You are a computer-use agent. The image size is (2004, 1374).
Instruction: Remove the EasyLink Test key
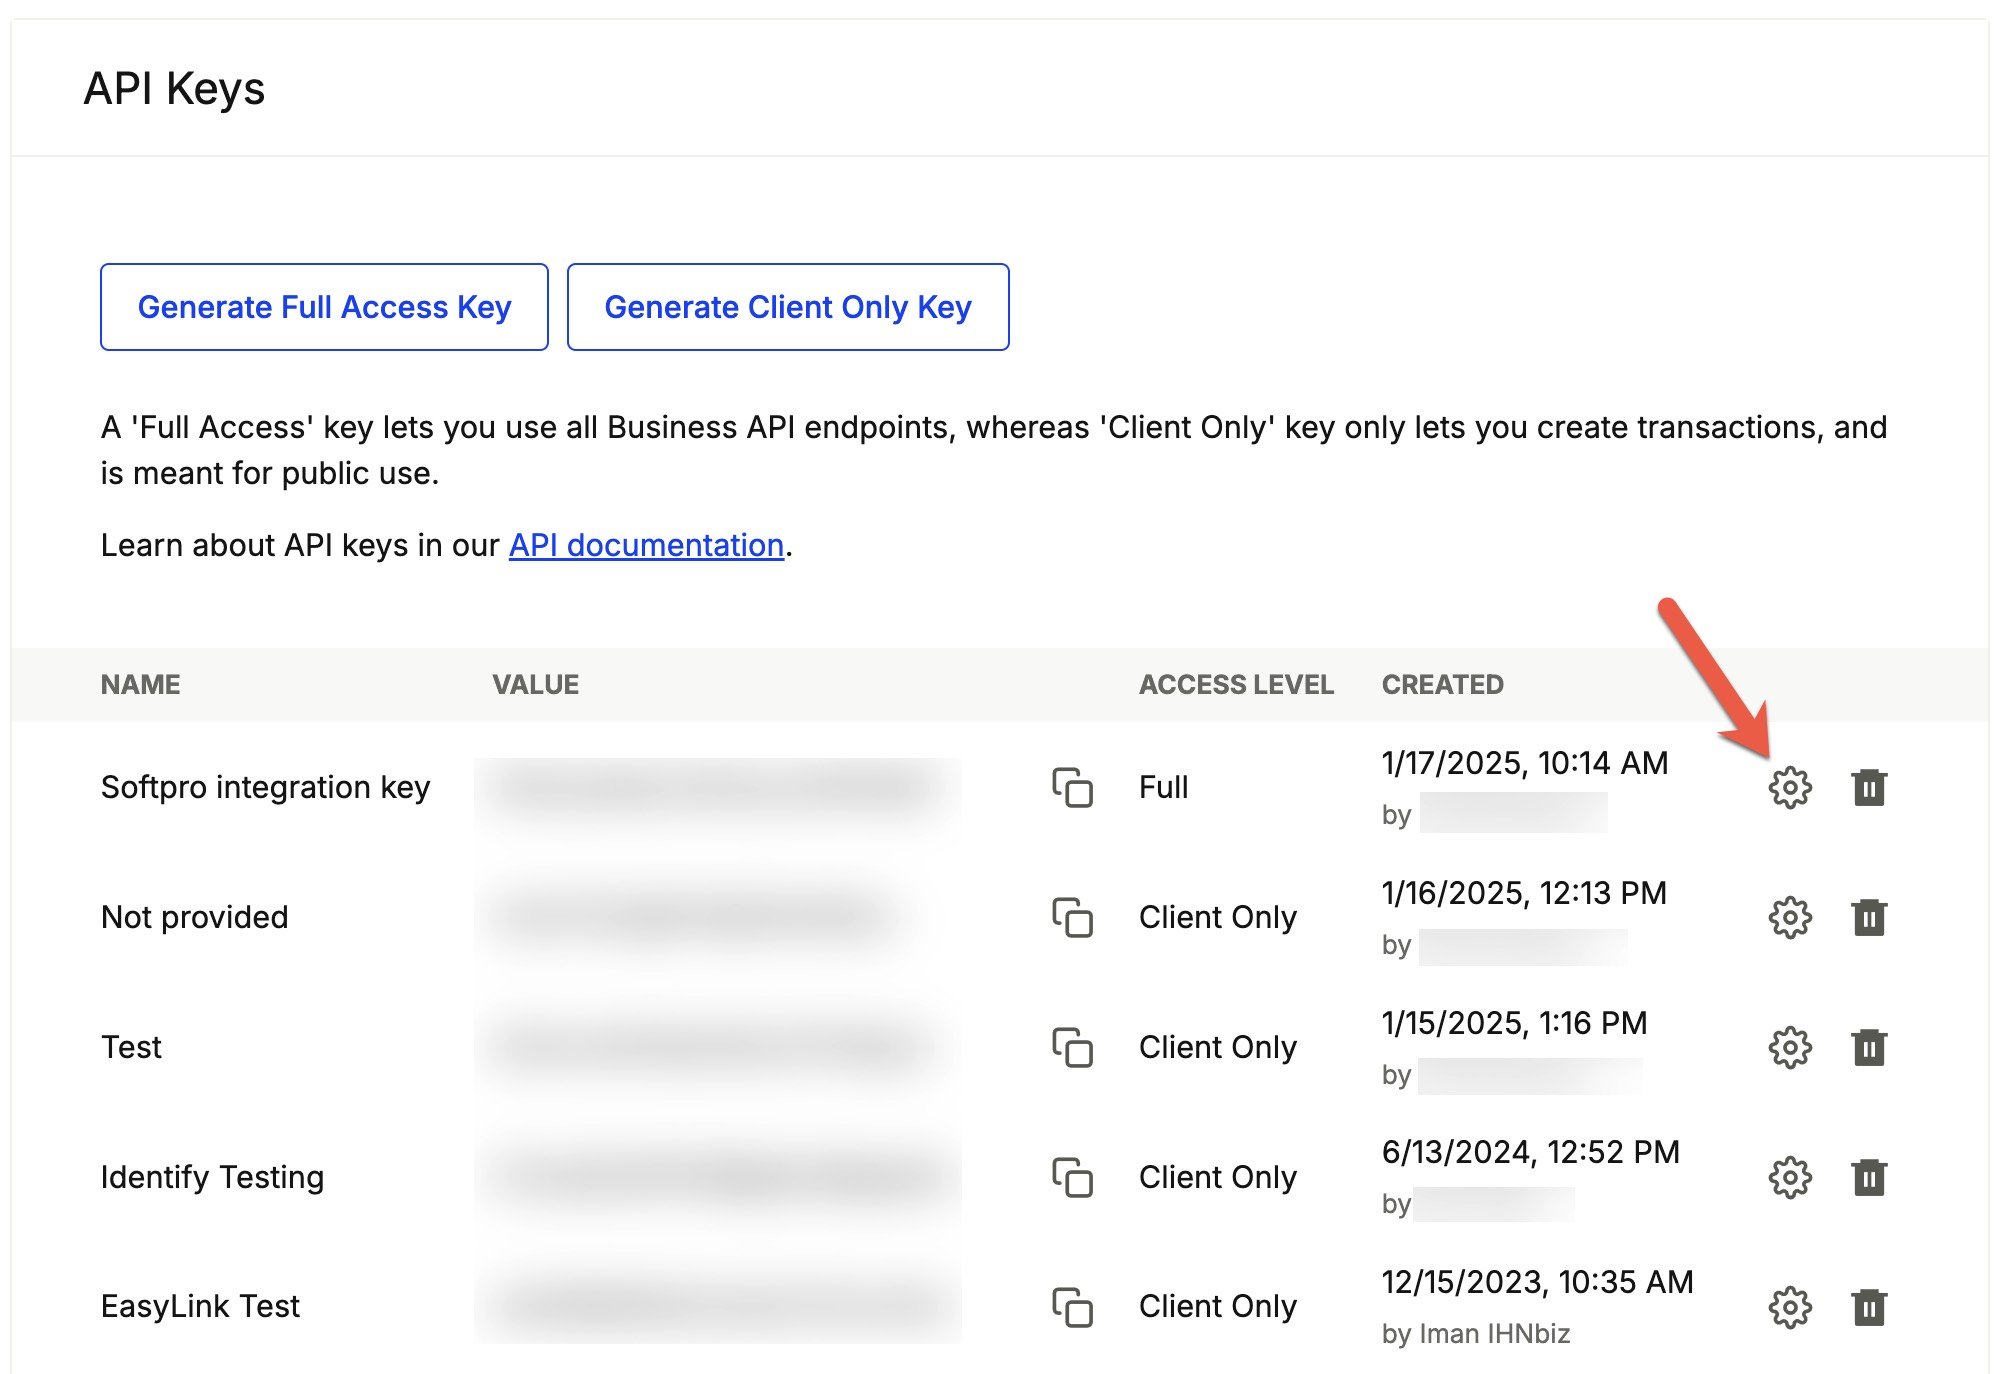pyautogui.click(x=1868, y=1306)
